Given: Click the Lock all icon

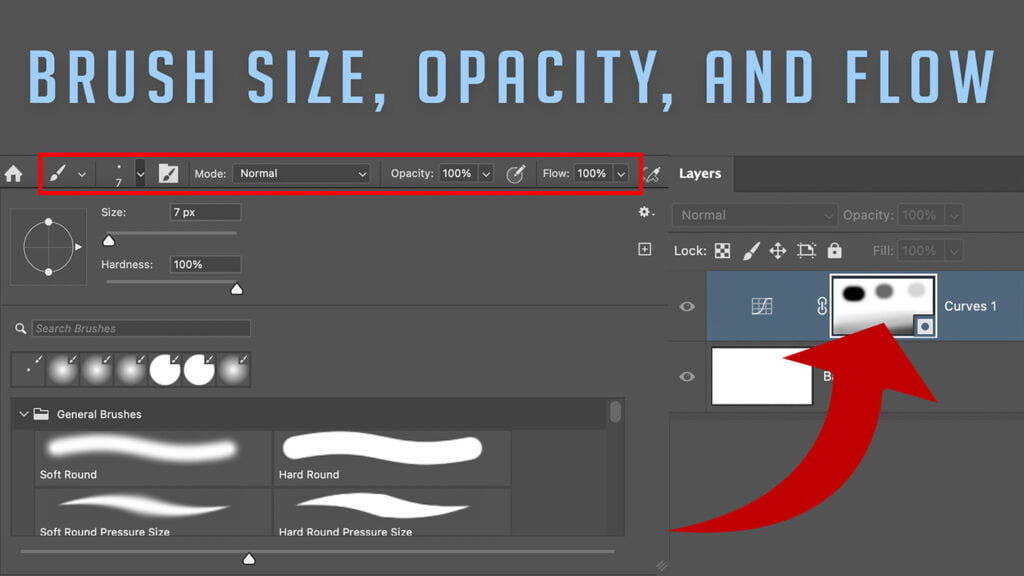Looking at the screenshot, I should (x=833, y=251).
